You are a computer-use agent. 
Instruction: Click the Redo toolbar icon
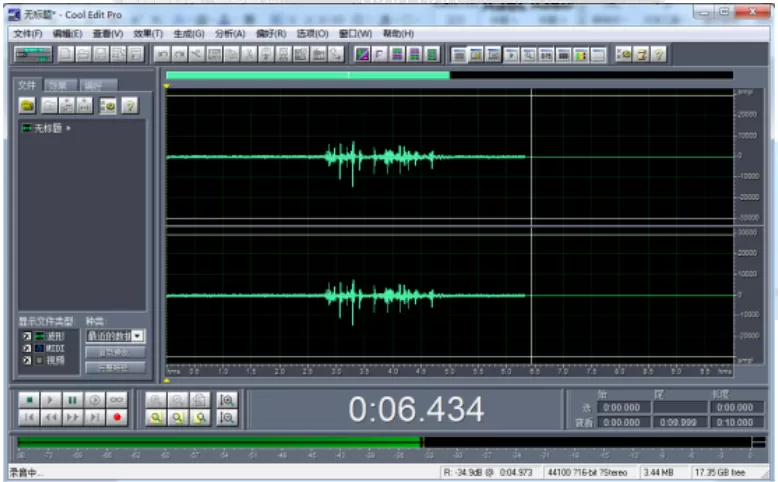(179, 54)
